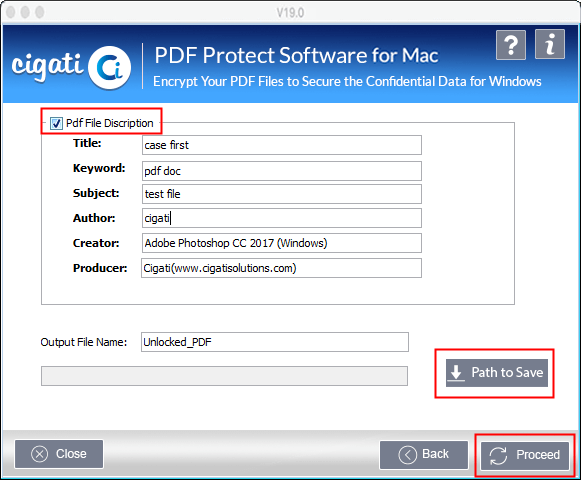Click the empty grey save path field
Image resolution: width=581 pixels, height=480 pixels.
(x=224, y=376)
